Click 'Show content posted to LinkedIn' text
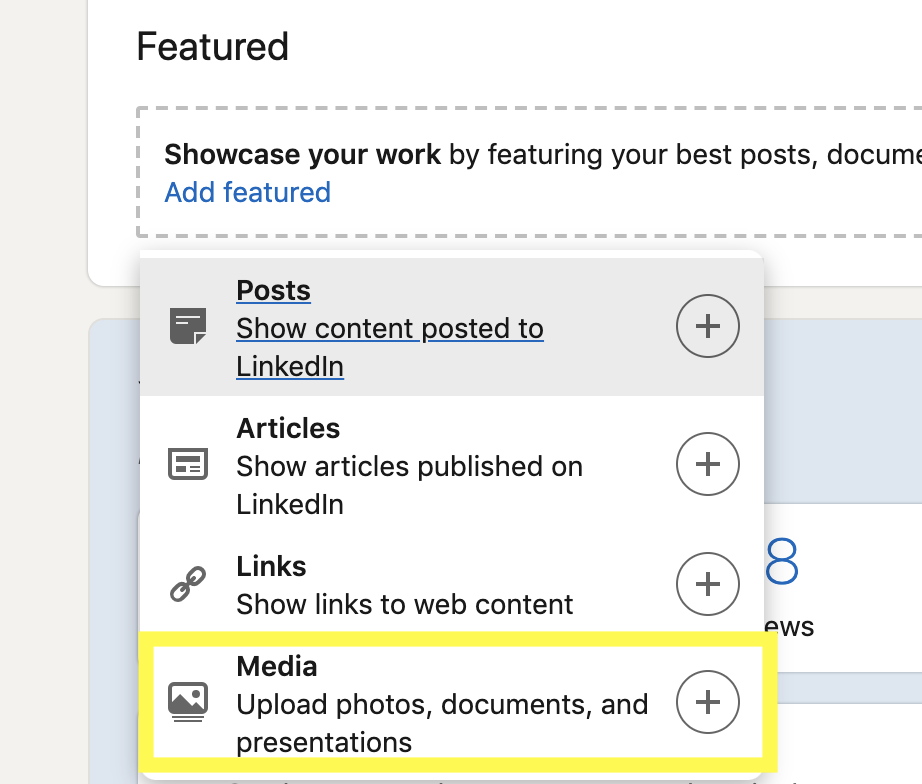Image resolution: width=922 pixels, height=784 pixels. (390, 347)
